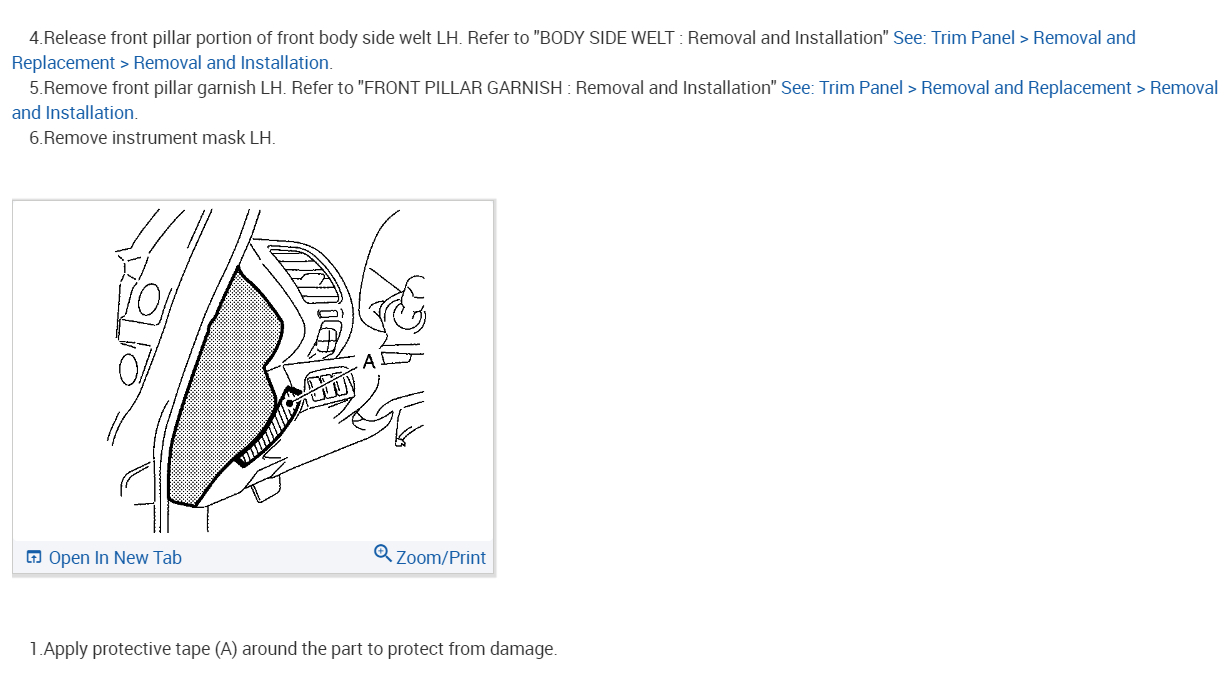Select the Zoom/Print text label
The height and width of the screenshot is (683, 1225).
[x=441, y=558]
